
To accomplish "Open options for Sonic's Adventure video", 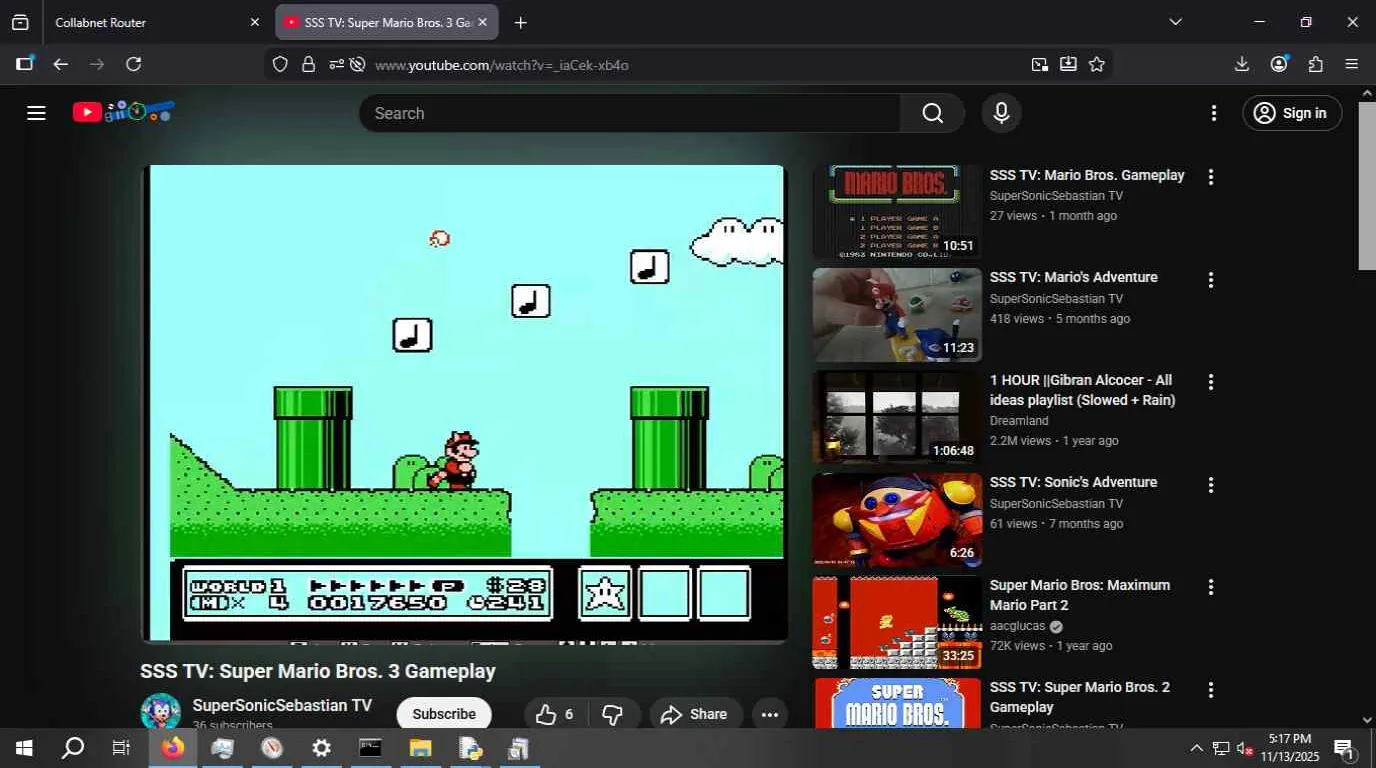I will [1211, 485].
